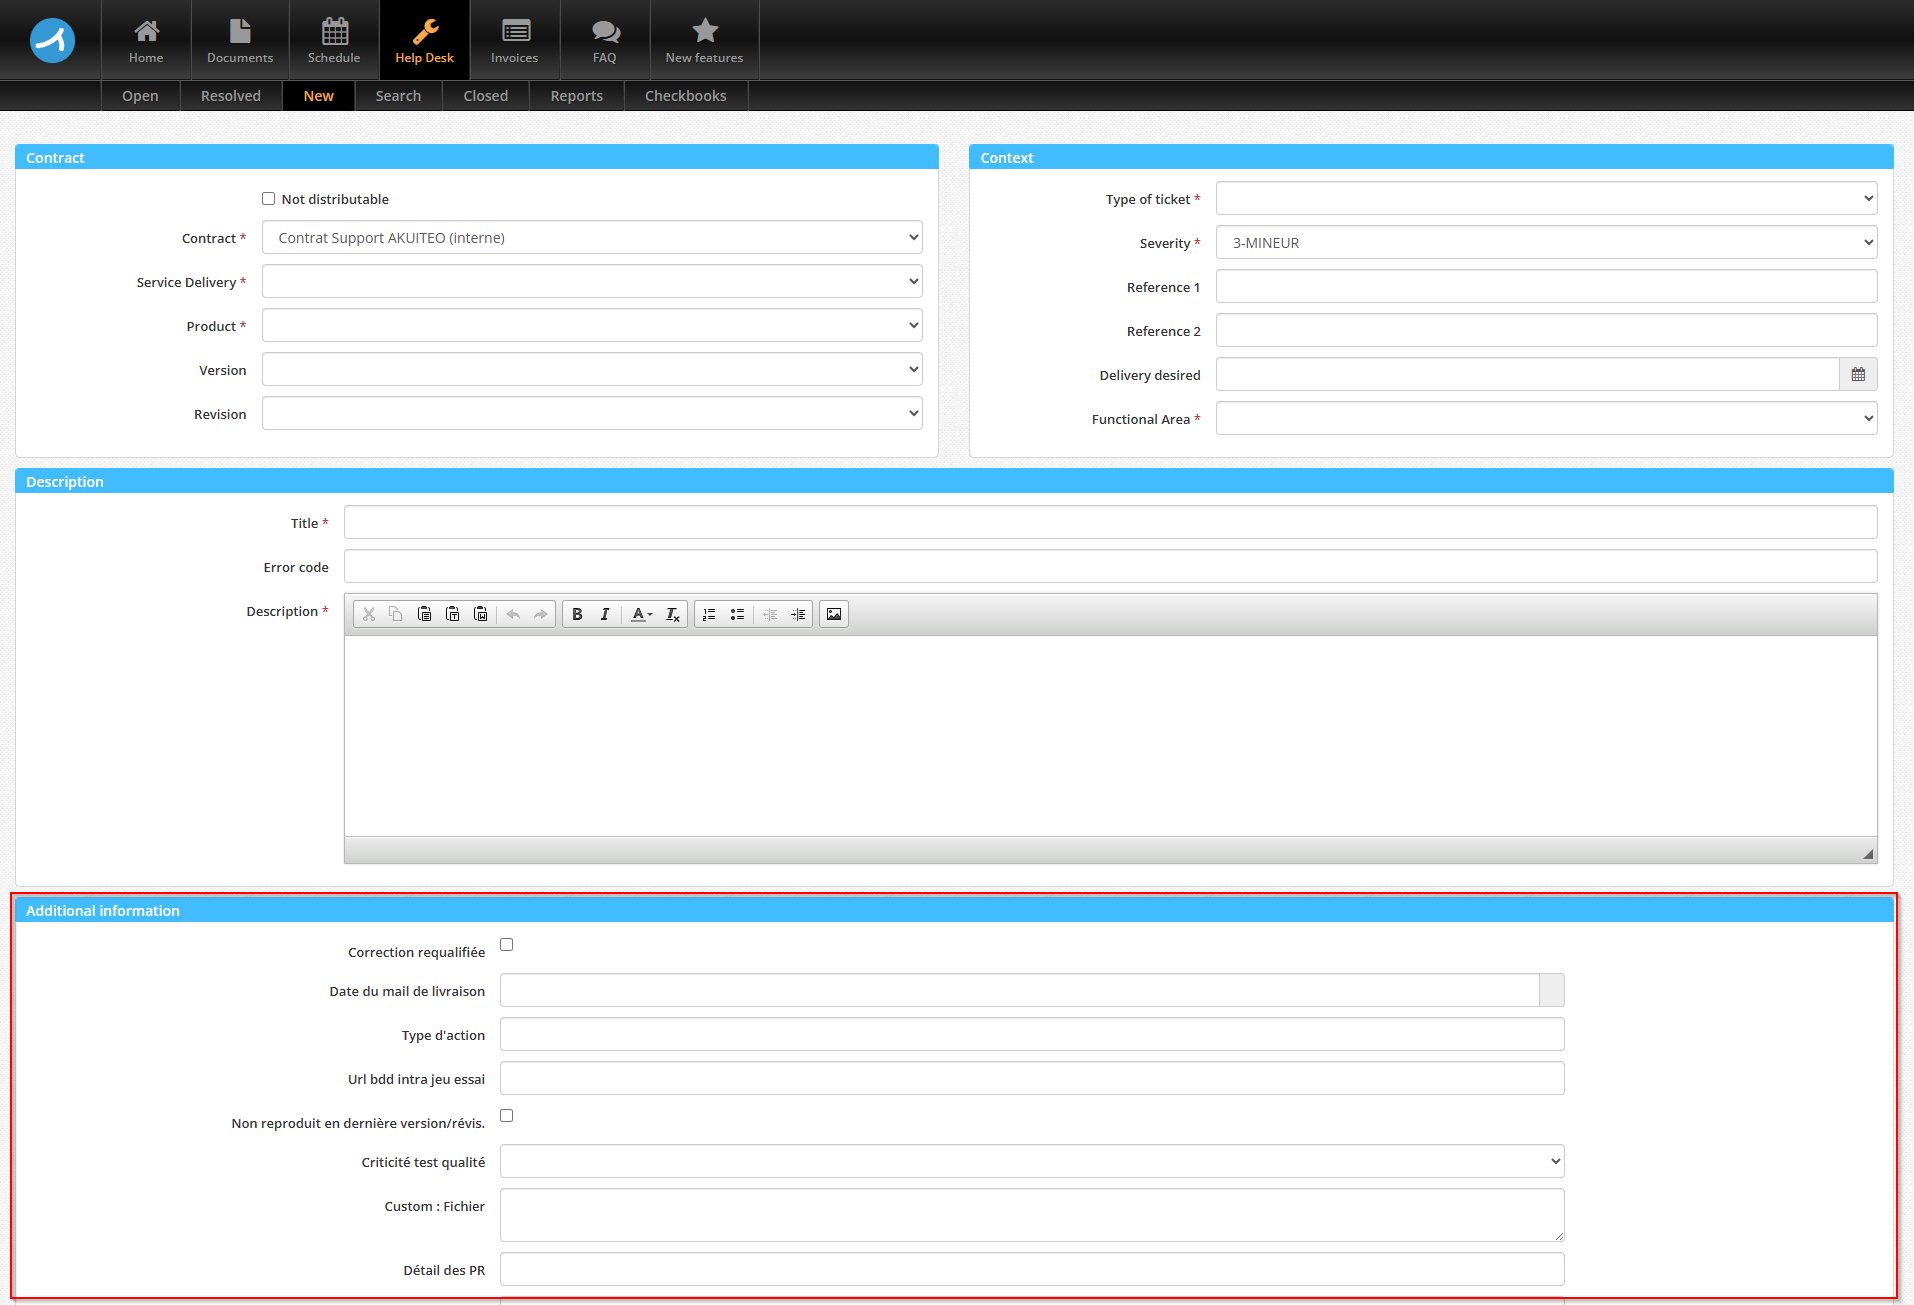Image resolution: width=1914 pixels, height=1305 pixels.
Task: Open the Checkbooks subsection
Action: pyautogui.click(x=685, y=96)
